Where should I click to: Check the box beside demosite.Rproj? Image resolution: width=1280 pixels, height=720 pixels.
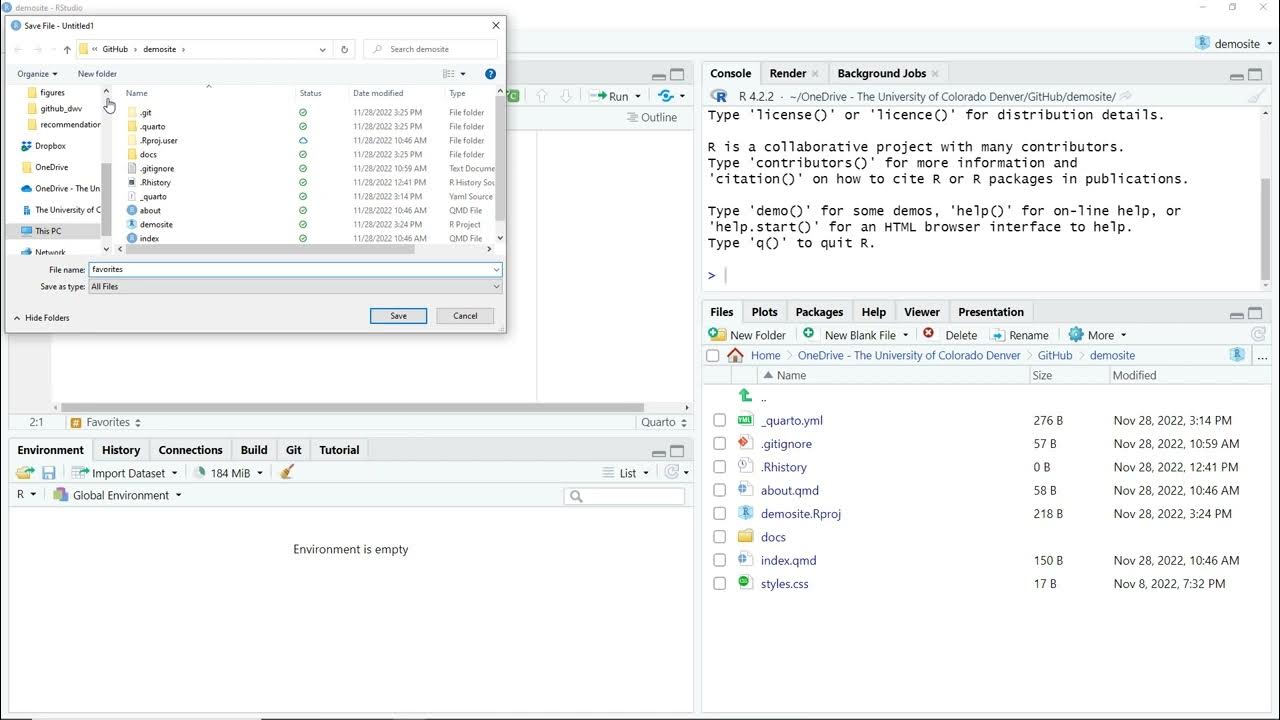click(x=719, y=514)
